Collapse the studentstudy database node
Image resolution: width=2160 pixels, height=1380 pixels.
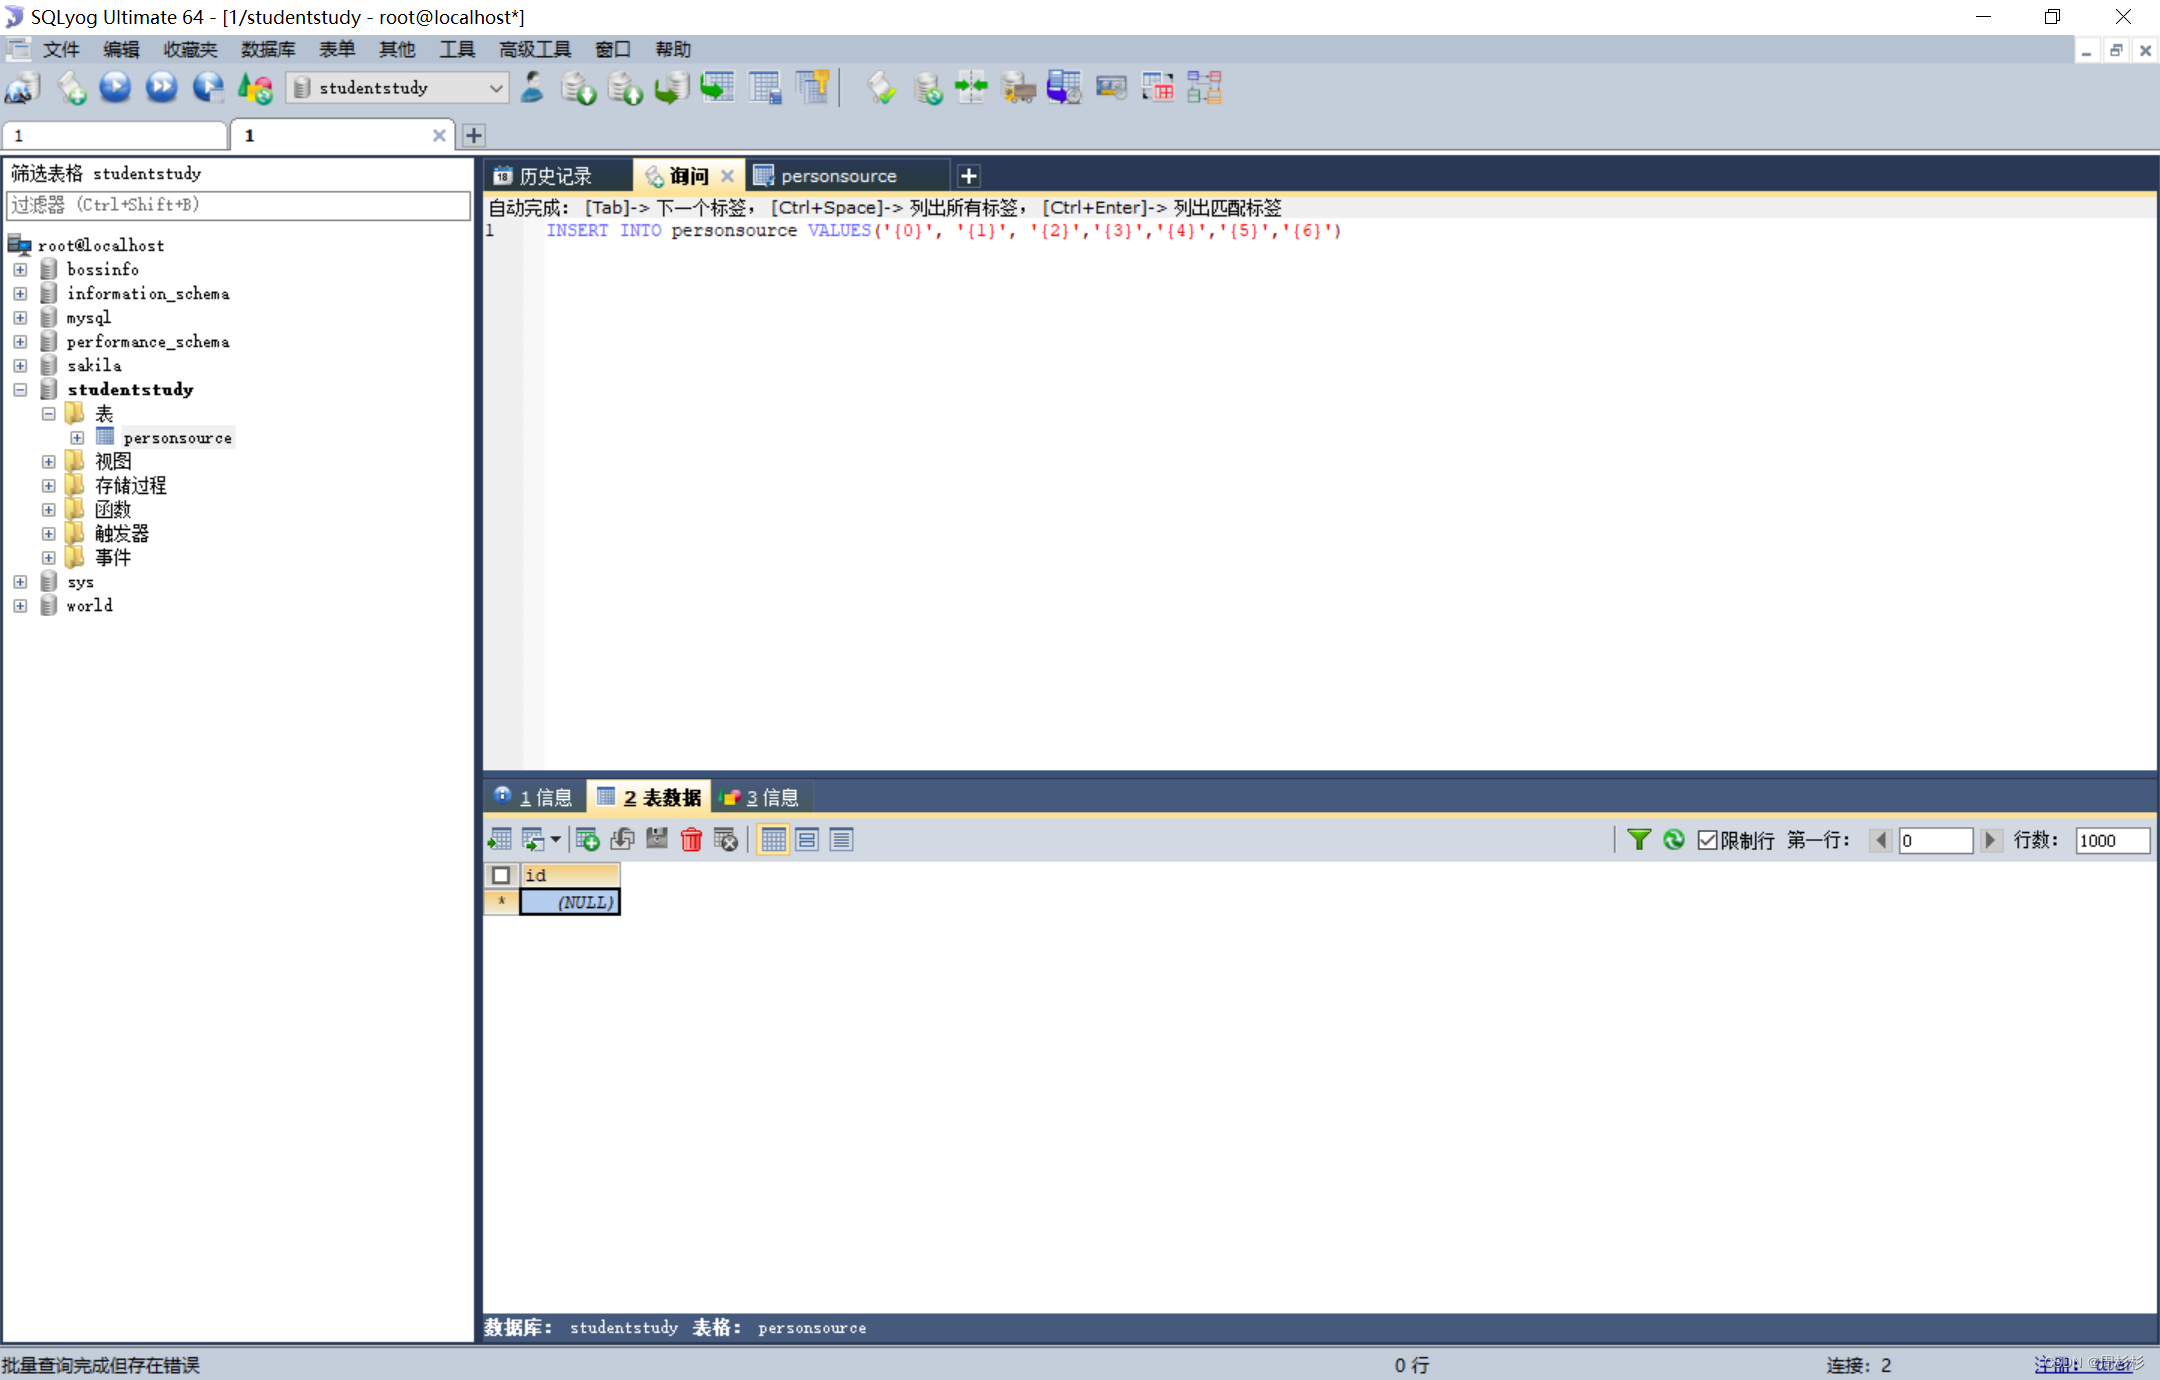(20, 389)
